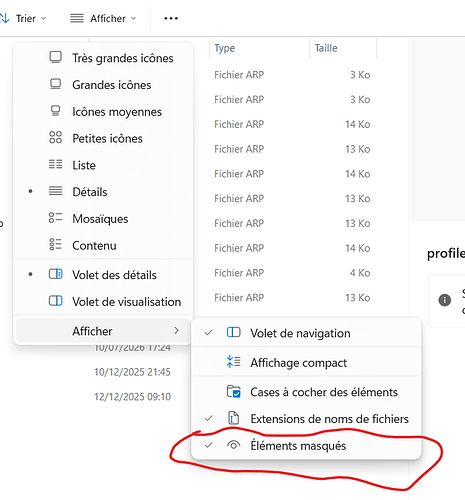Image resolution: width=465 pixels, height=500 pixels.
Task: Select the Très grandes icônes view icon
Action: tap(56, 57)
